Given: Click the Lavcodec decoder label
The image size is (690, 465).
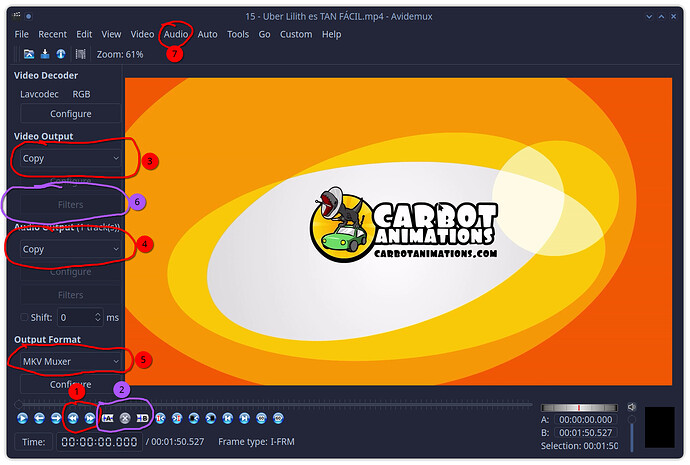Looking at the screenshot, I should (39, 94).
